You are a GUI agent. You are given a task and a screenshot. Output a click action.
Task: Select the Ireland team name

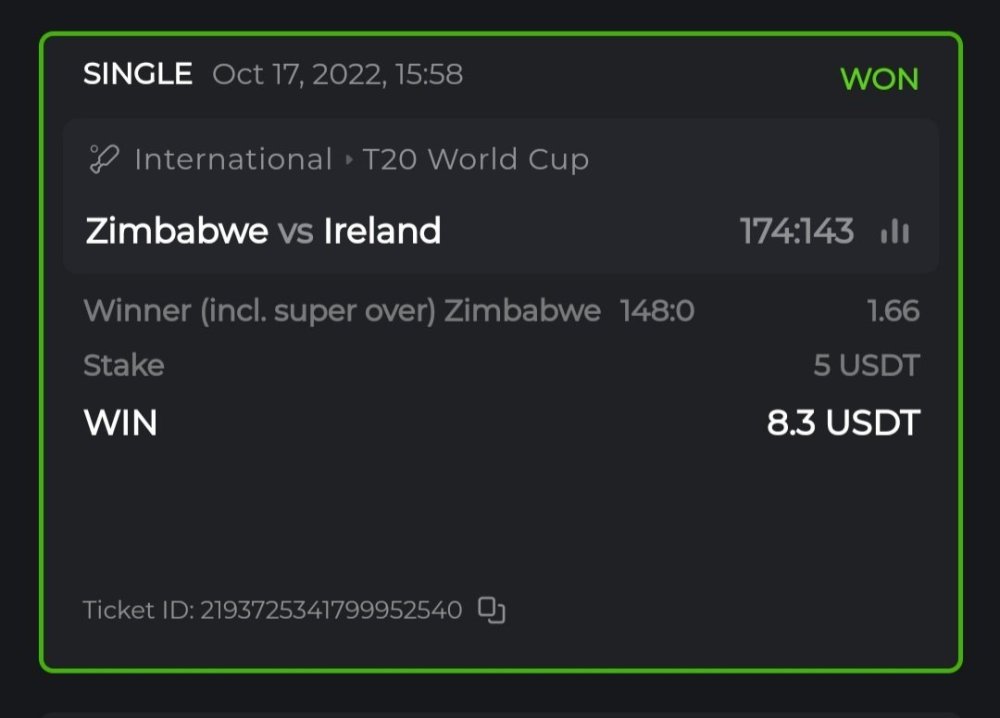coord(382,231)
